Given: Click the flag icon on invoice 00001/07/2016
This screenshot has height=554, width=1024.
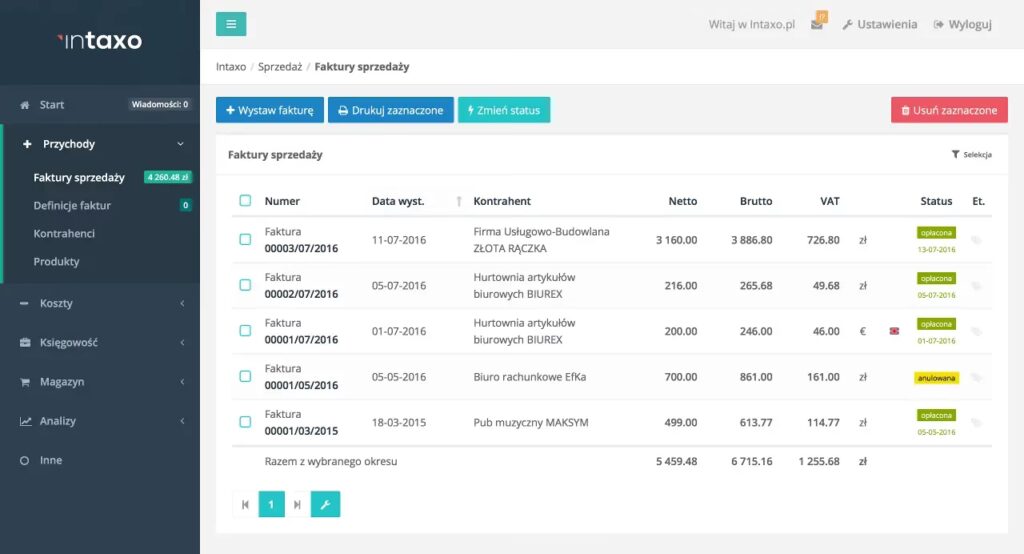Looking at the screenshot, I should [893, 331].
